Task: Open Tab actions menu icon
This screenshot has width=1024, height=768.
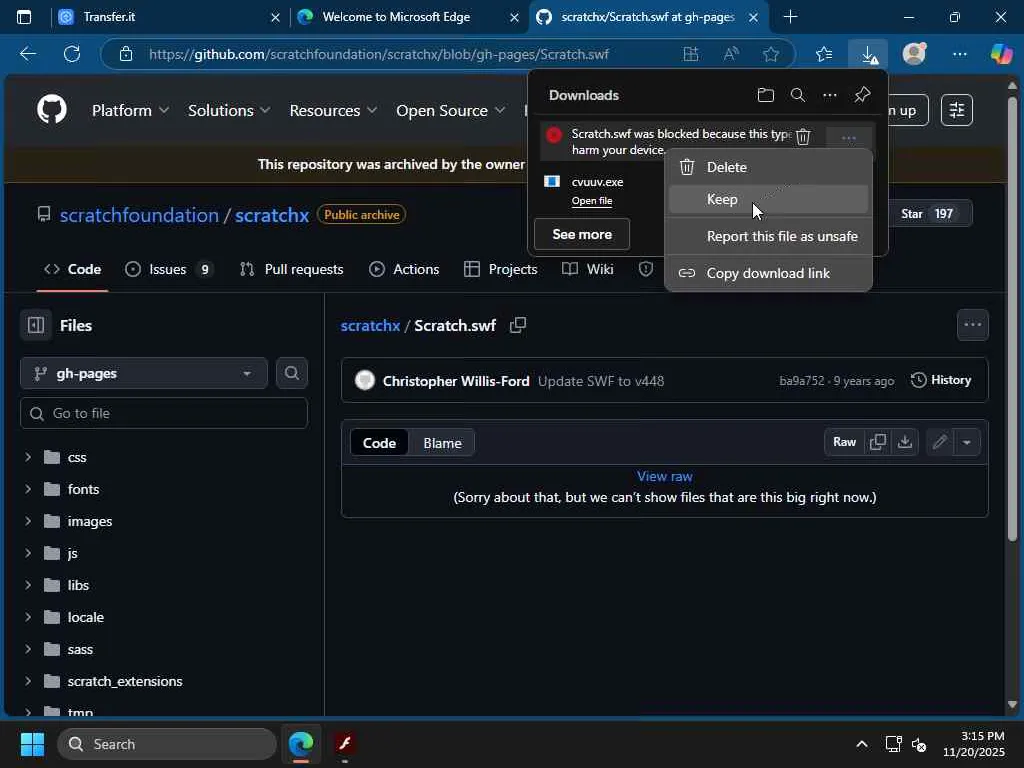Action: click(x=24, y=17)
